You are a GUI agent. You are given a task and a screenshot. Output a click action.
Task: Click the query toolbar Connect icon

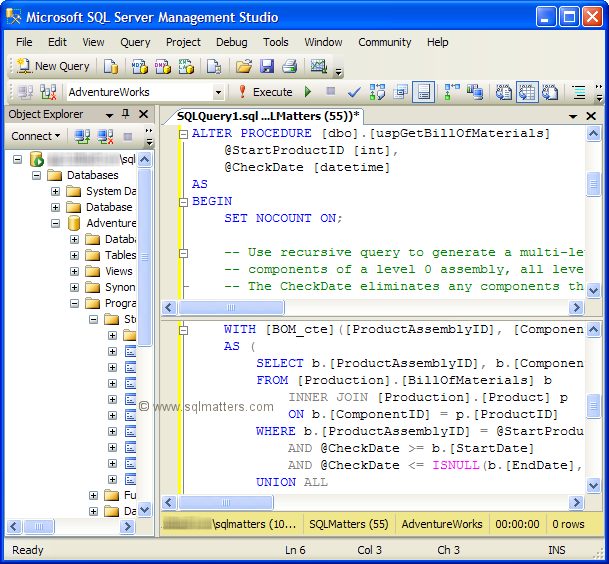(25, 92)
